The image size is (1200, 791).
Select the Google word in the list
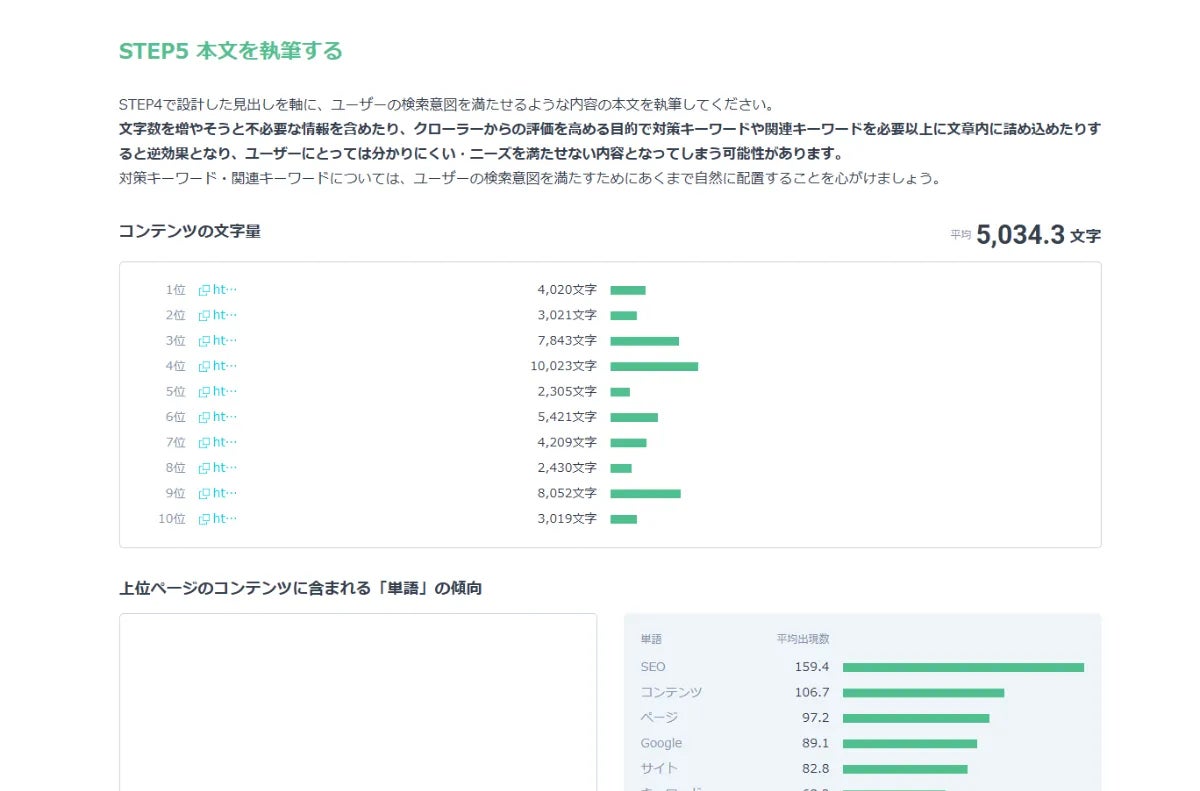point(661,743)
